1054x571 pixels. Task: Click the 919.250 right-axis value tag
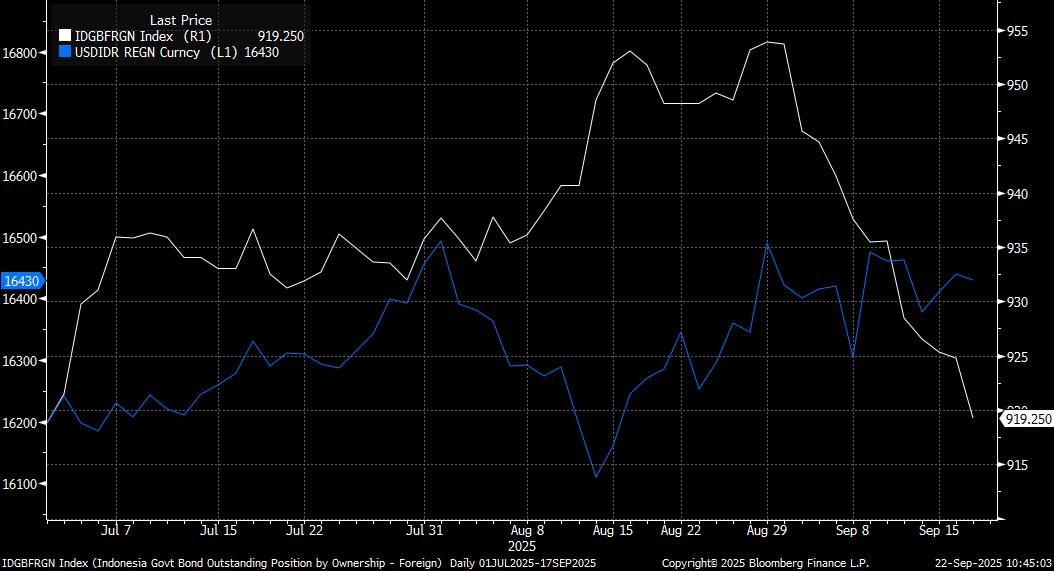pos(1028,420)
